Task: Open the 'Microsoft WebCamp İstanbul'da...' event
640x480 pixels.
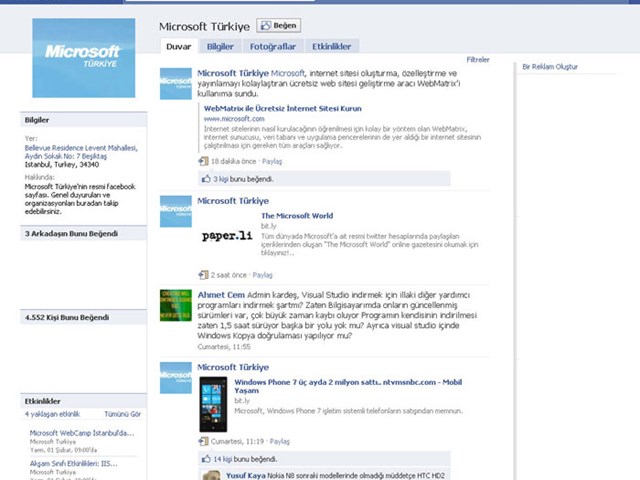Action: tap(81, 432)
